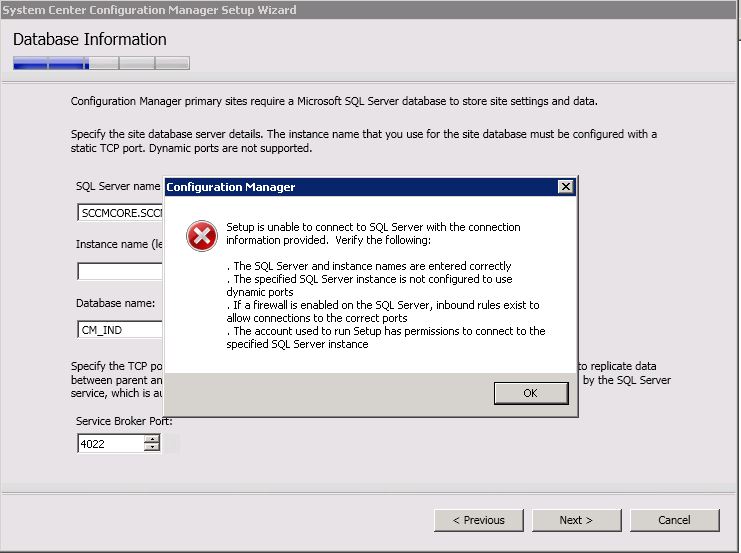741x553 pixels.
Task: Click the 'Service Broker Port:' label
Action: click(124, 421)
